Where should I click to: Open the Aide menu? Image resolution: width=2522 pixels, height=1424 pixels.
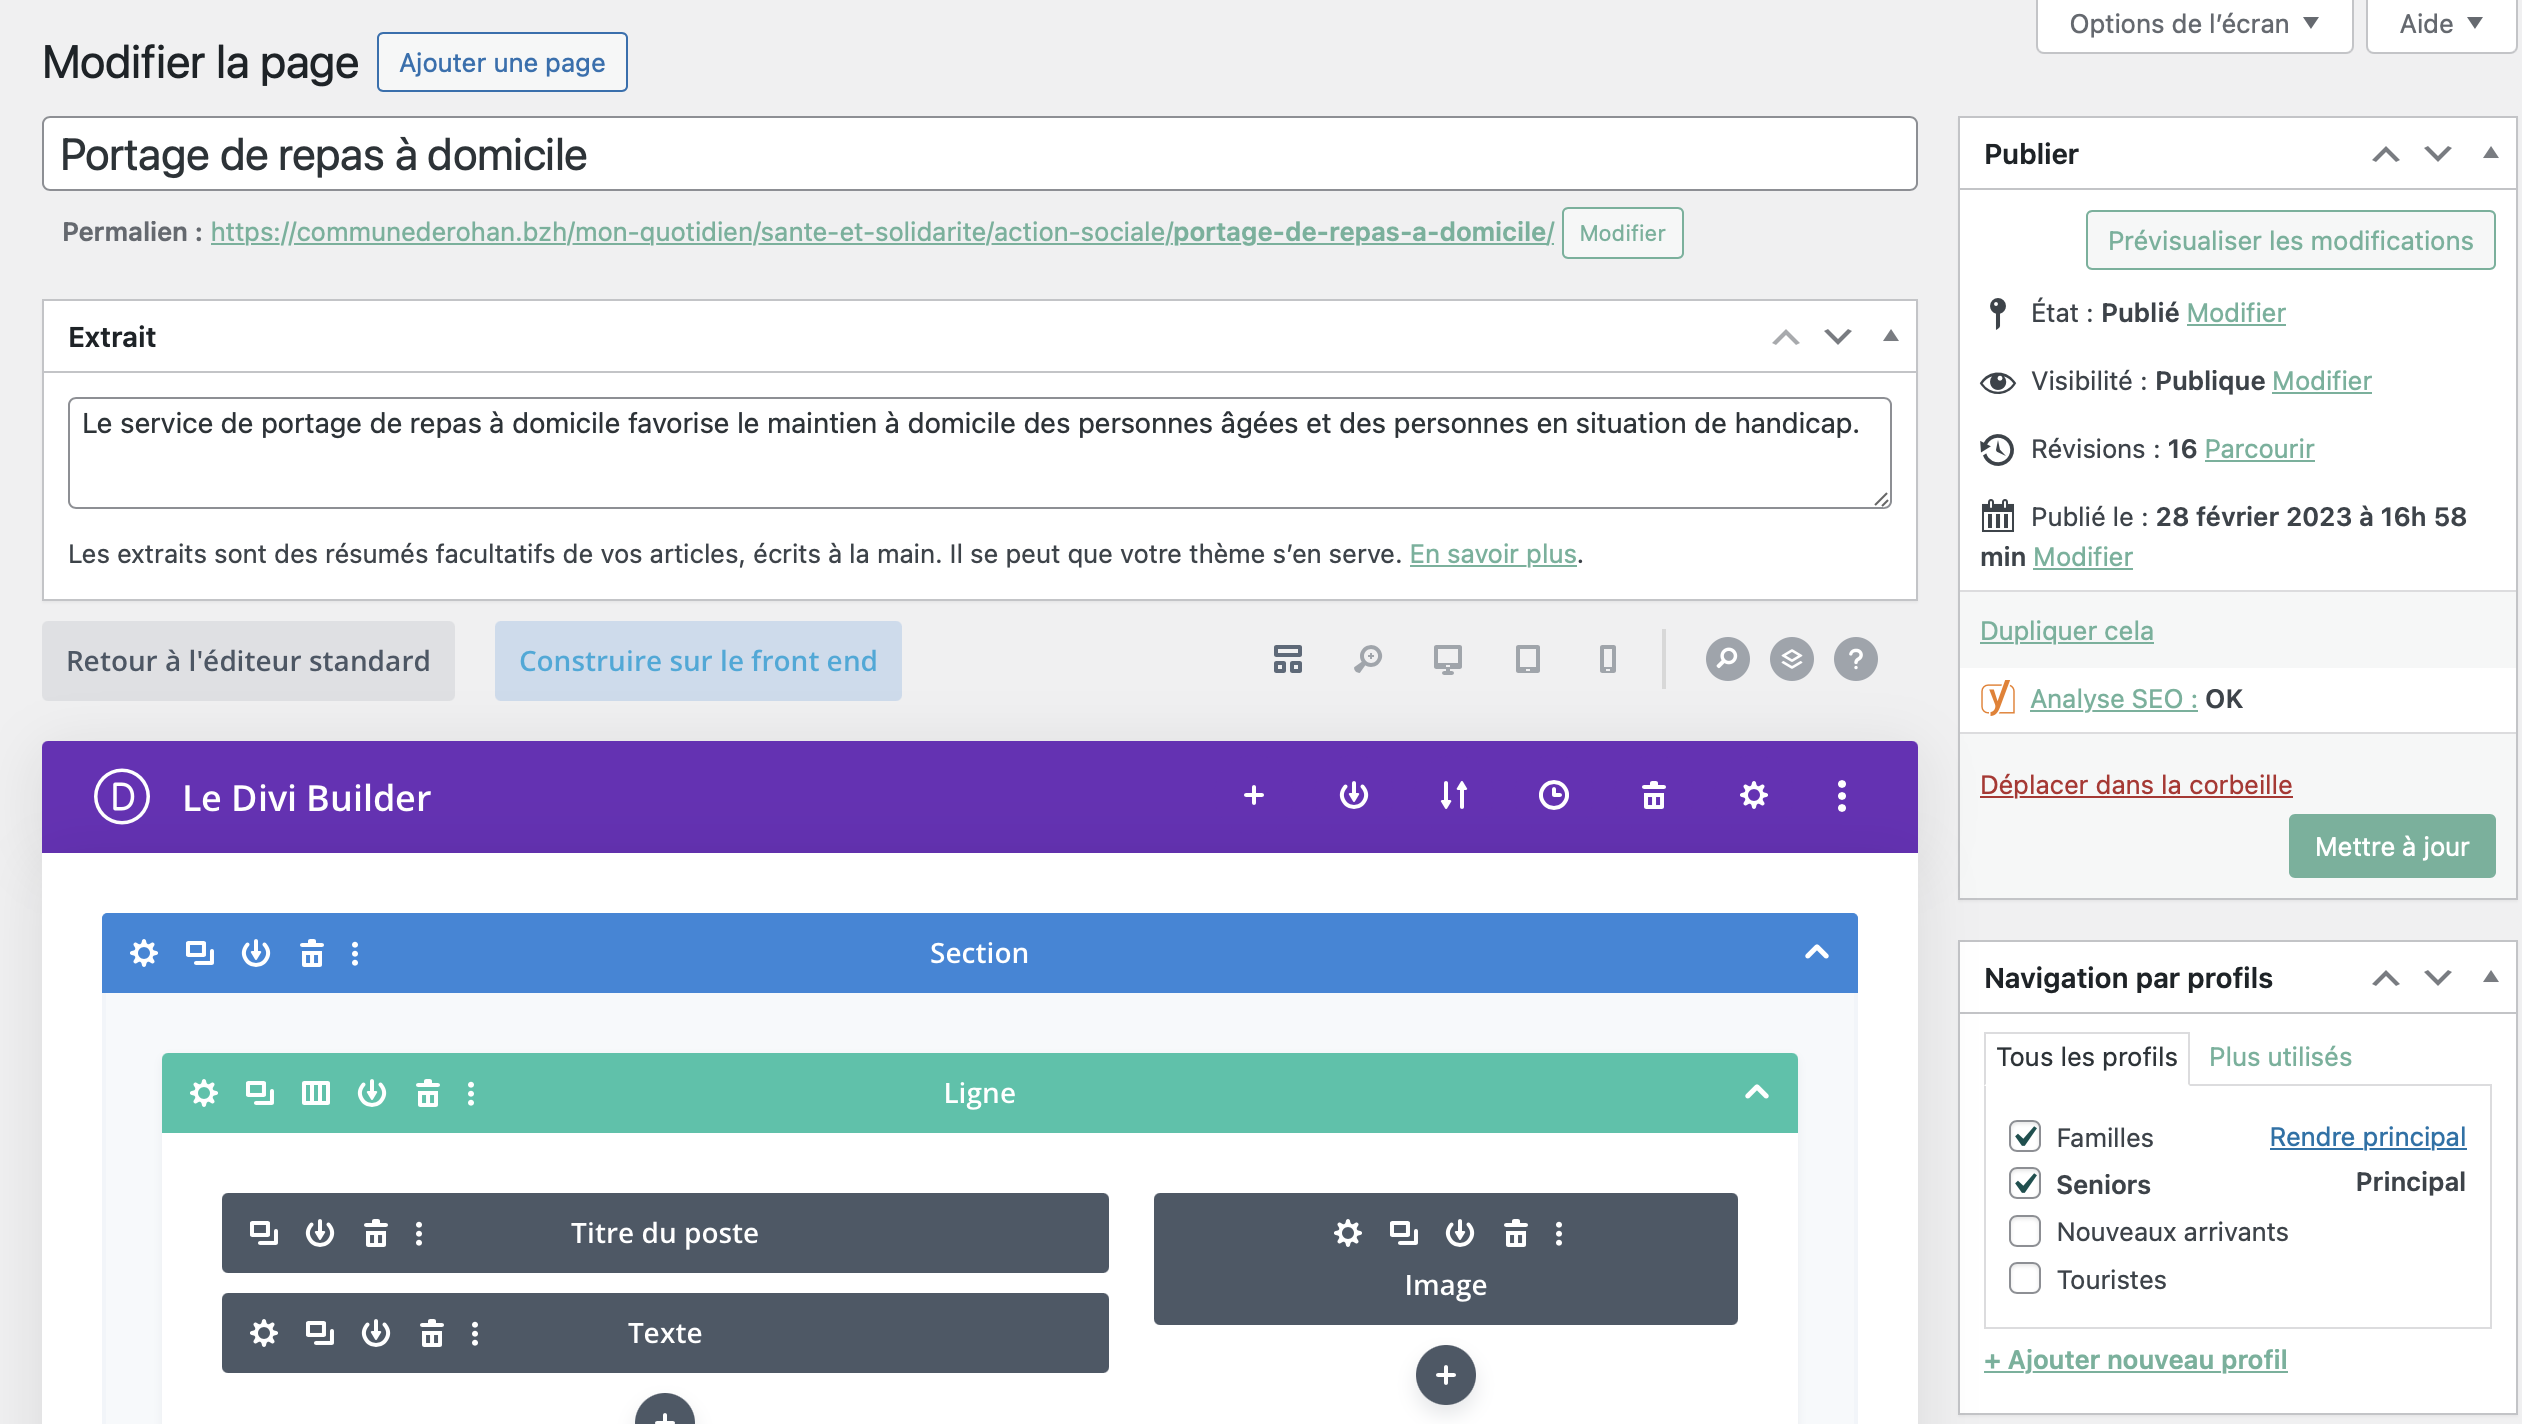coord(2440,23)
